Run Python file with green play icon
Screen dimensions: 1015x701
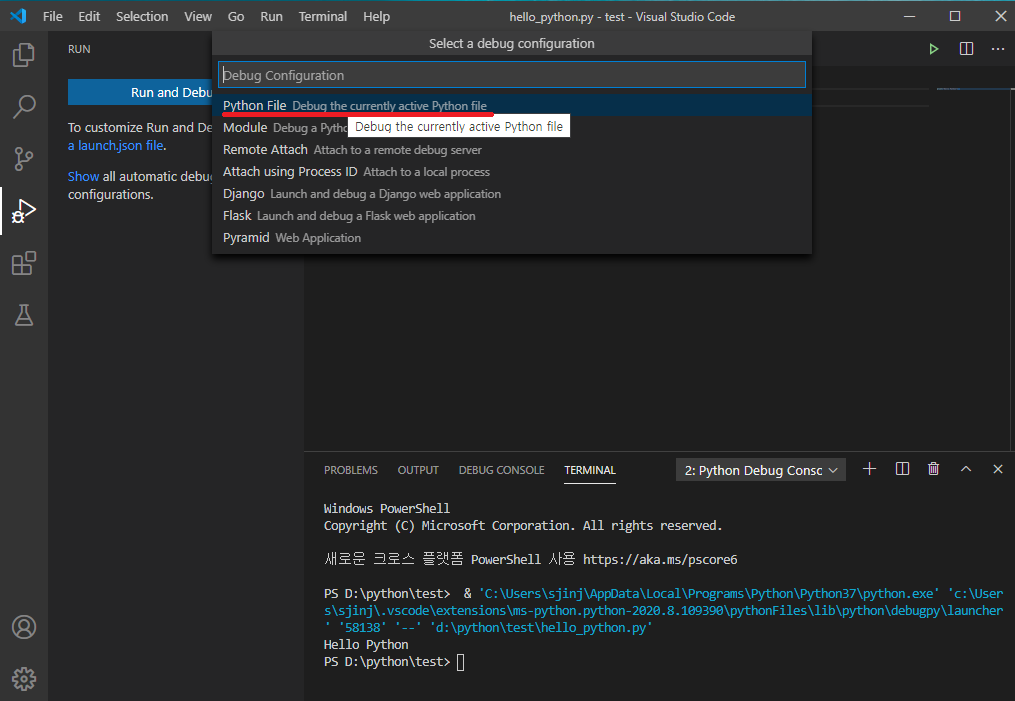pyautogui.click(x=933, y=49)
